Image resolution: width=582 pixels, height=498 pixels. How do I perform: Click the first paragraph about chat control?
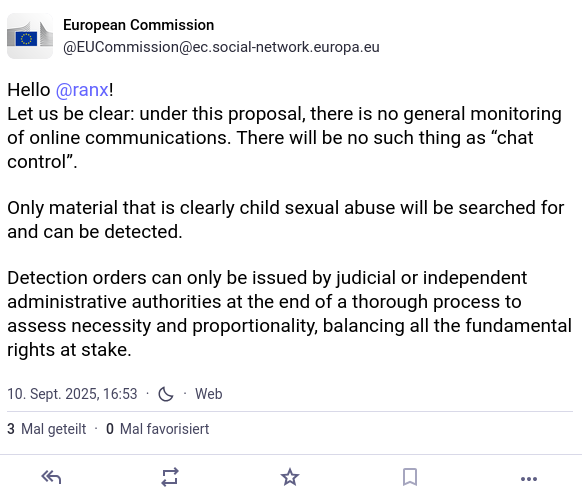pyautogui.click(x=284, y=138)
